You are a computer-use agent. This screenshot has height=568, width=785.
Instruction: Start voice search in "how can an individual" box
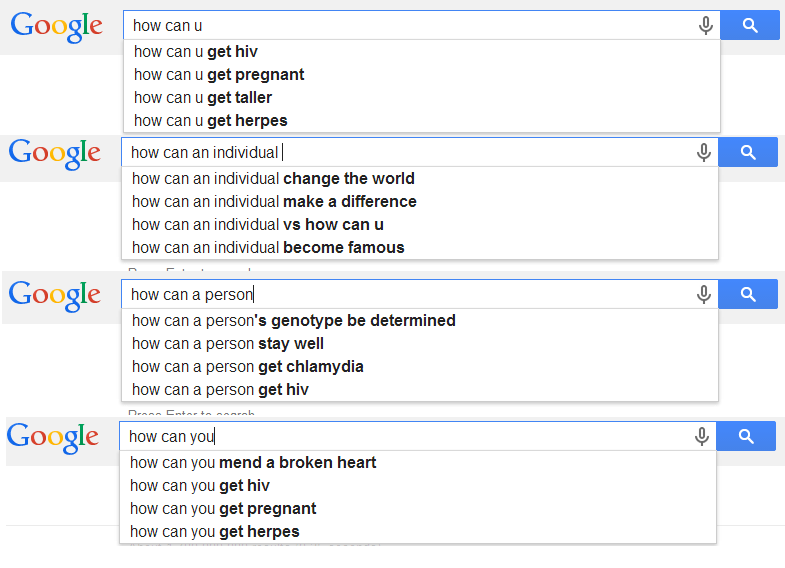(704, 152)
